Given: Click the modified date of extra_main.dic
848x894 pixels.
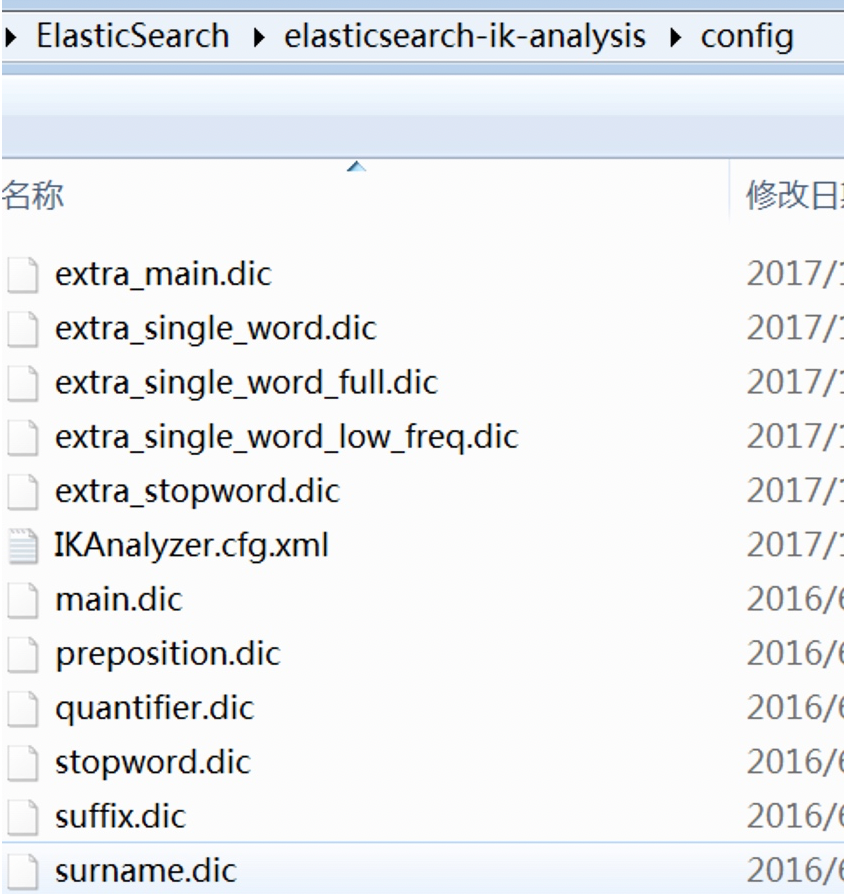Looking at the screenshot, I should coord(795,274).
